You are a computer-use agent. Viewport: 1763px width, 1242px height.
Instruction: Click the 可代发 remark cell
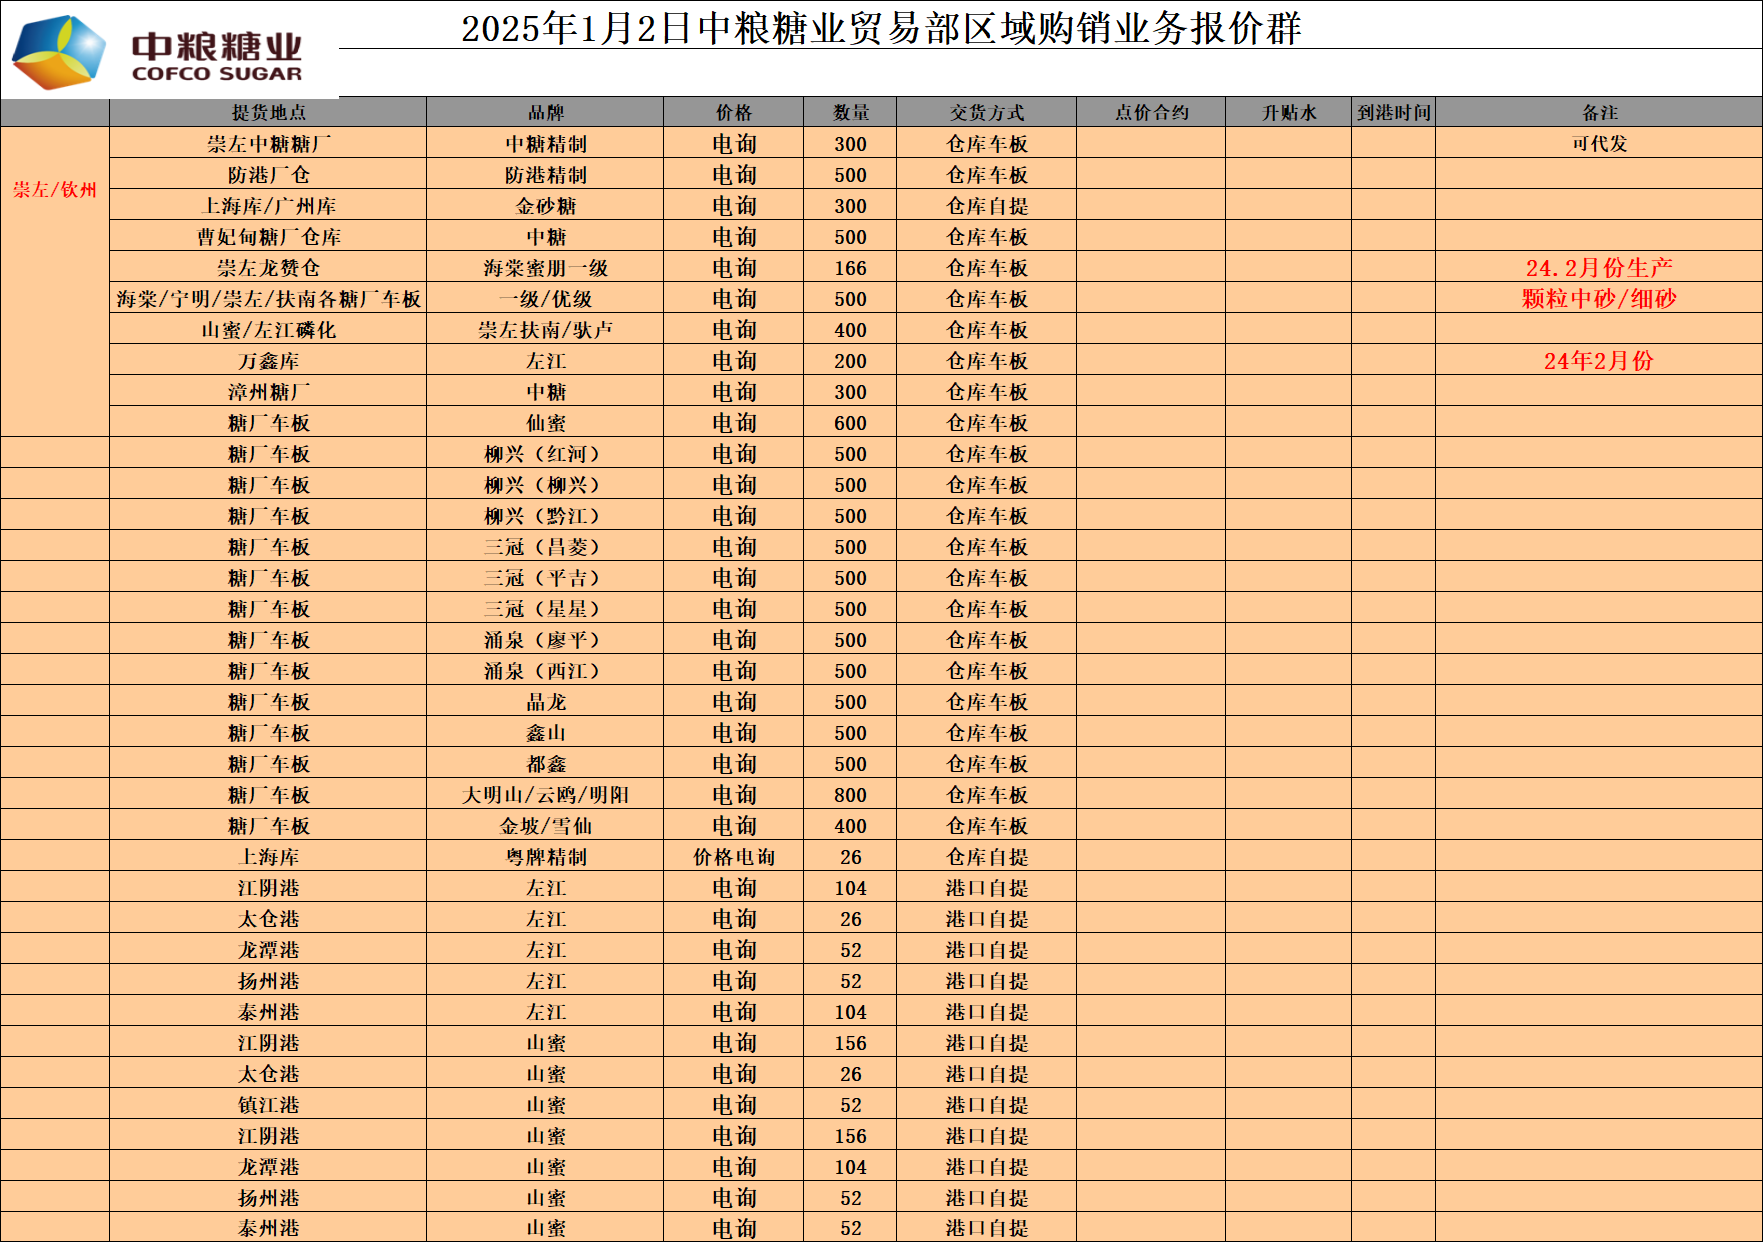point(1599,144)
